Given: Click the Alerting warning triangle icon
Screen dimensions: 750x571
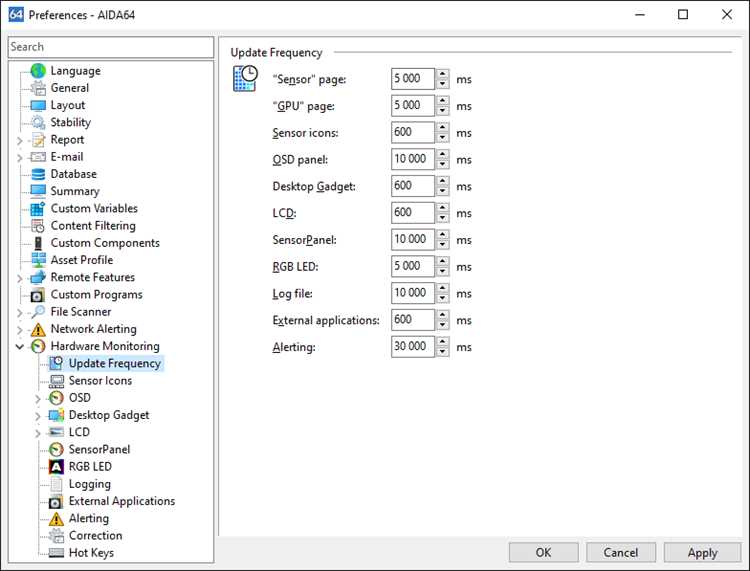Looking at the screenshot, I should point(56,518).
